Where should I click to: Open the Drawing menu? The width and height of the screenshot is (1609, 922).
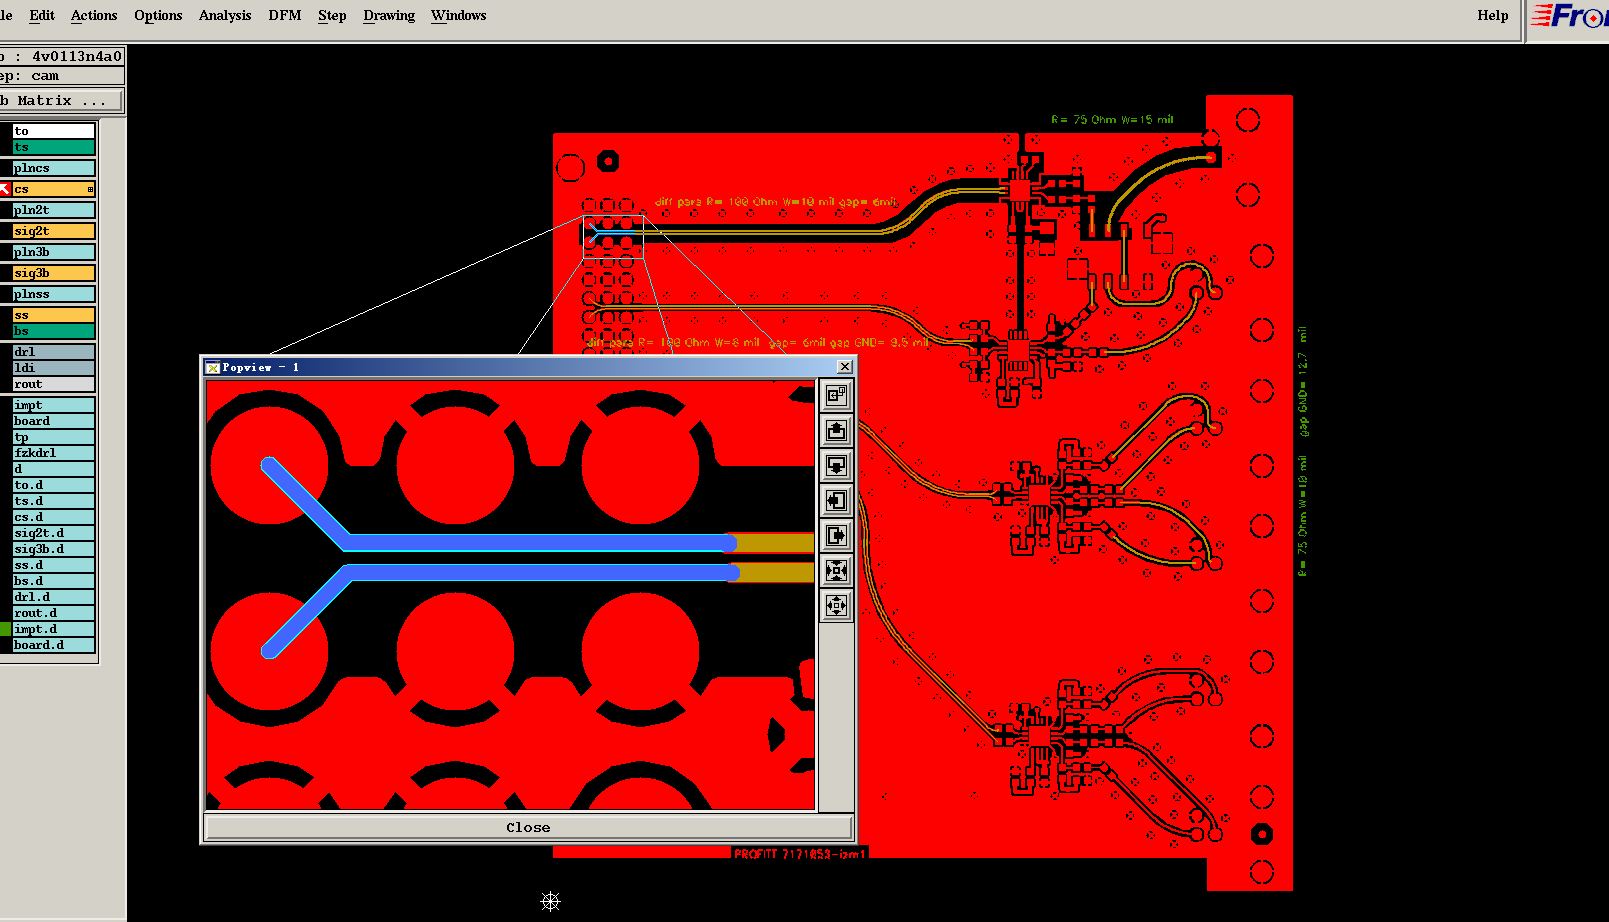[389, 15]
